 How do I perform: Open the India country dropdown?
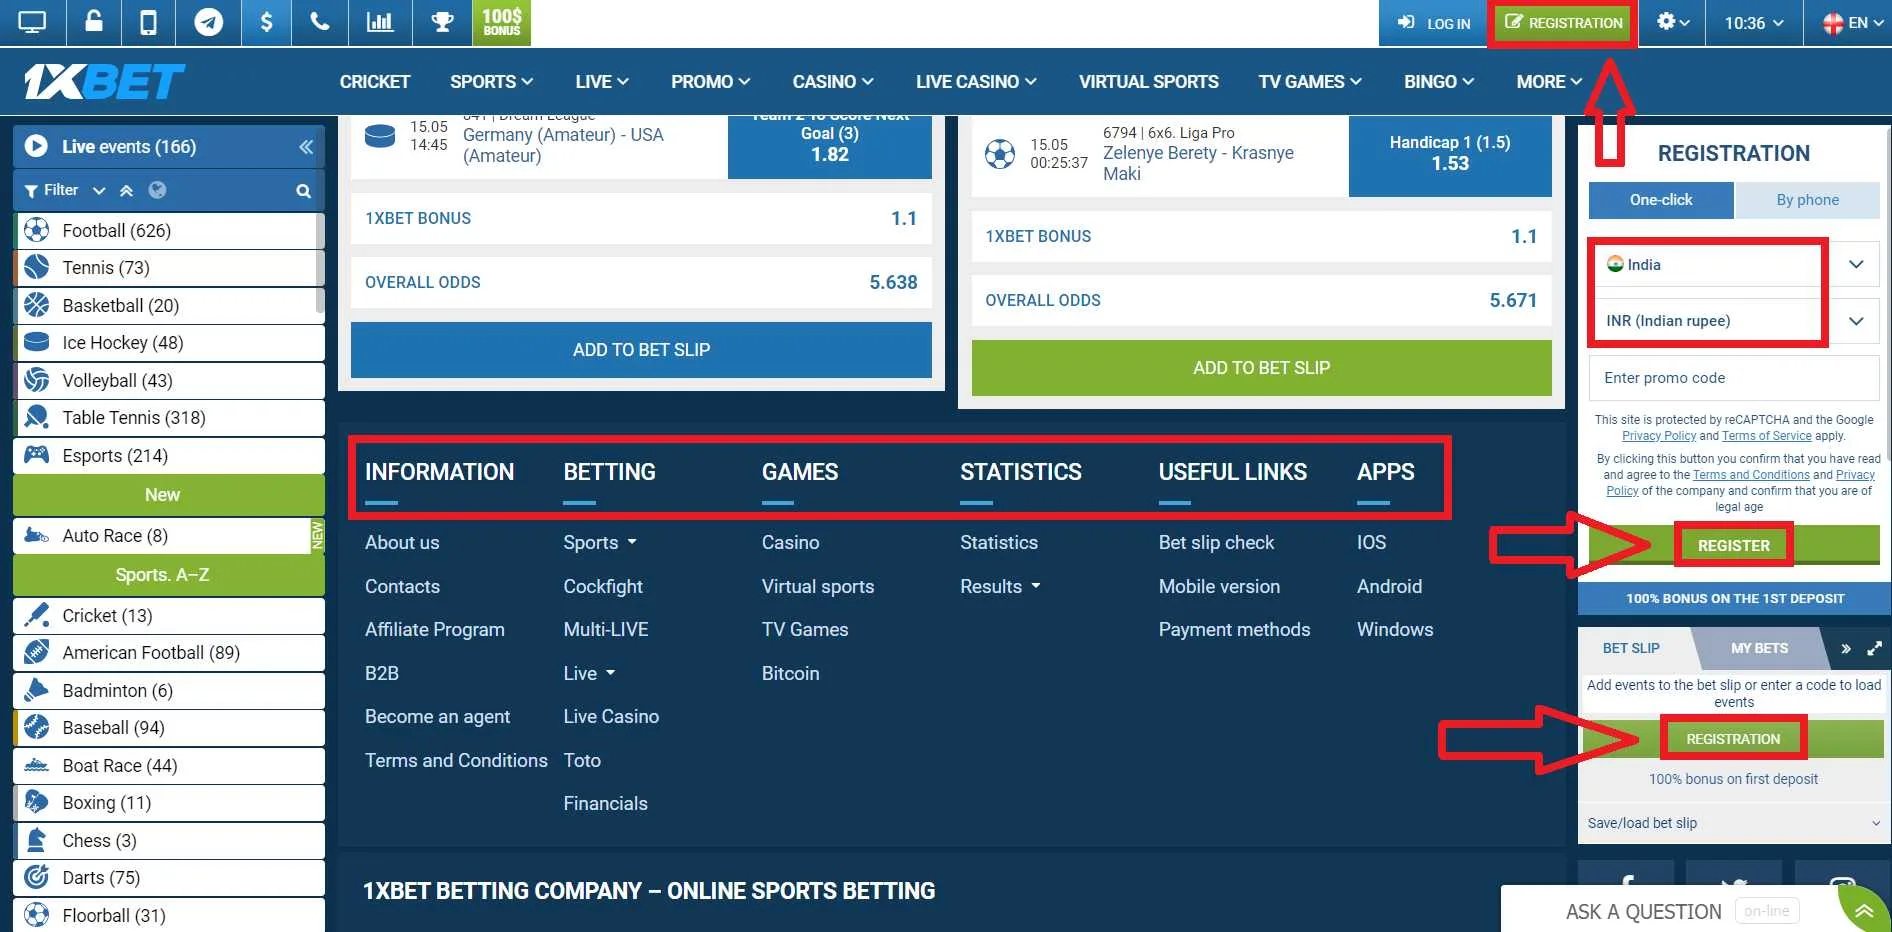click(1734, 265)
